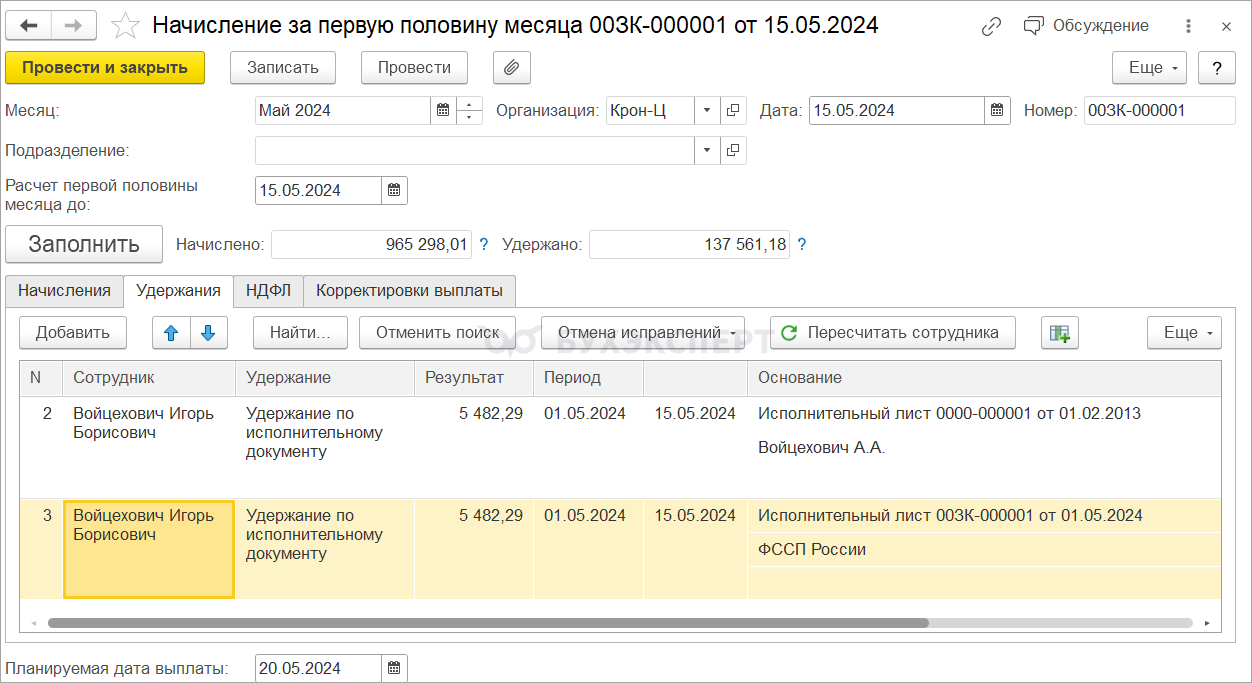Open the Крон-Ц organization card icon
The width and height of the screenshot is (1252, 683).
click(x=734, y=110)
